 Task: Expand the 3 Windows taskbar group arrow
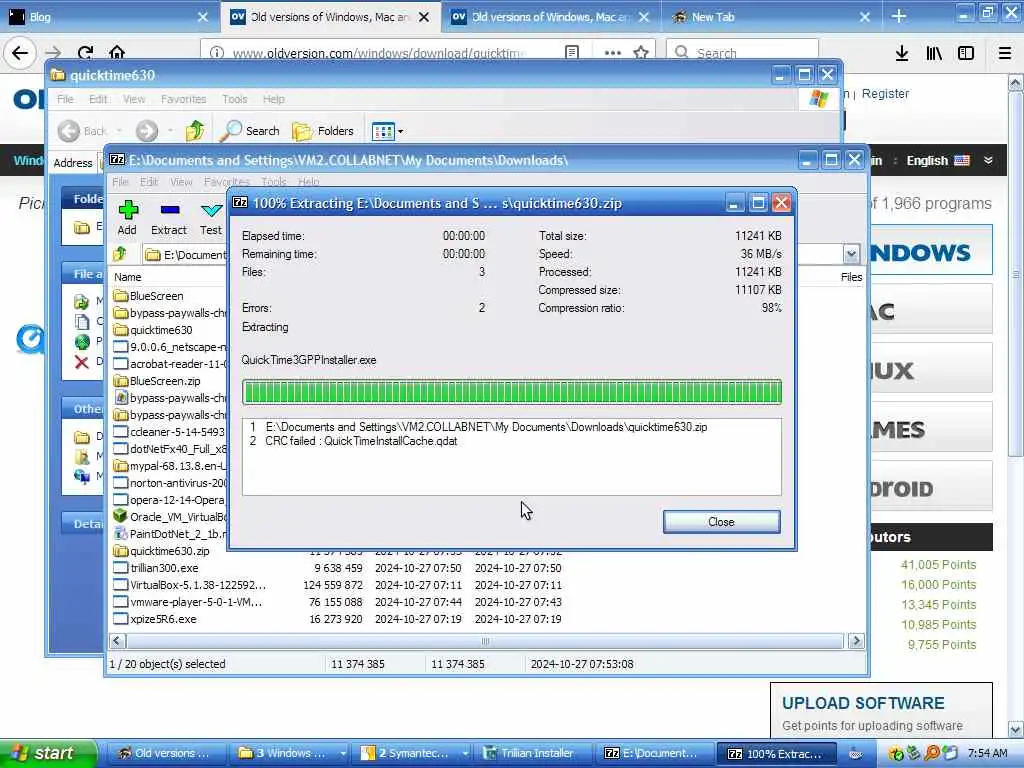[343, 753]
